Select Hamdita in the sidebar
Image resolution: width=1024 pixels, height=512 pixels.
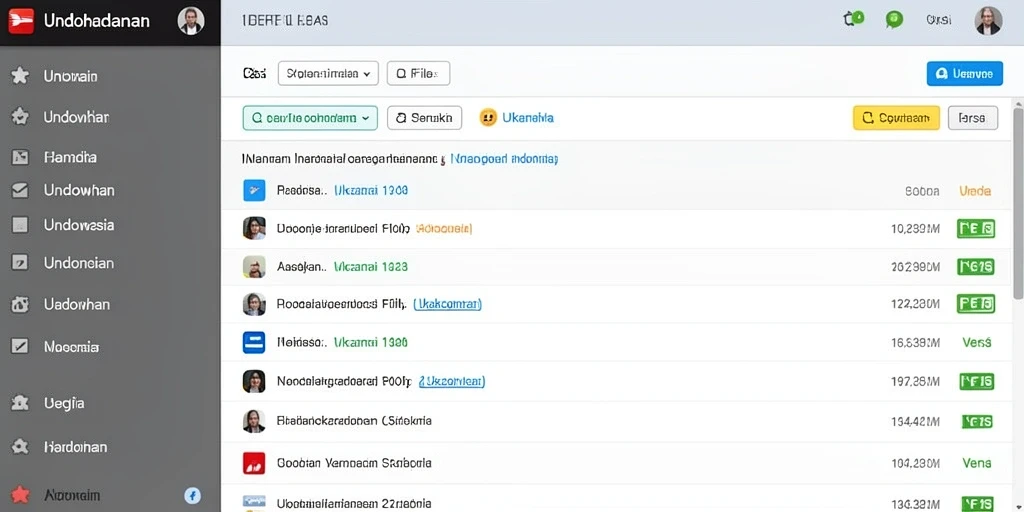[70, 157]
